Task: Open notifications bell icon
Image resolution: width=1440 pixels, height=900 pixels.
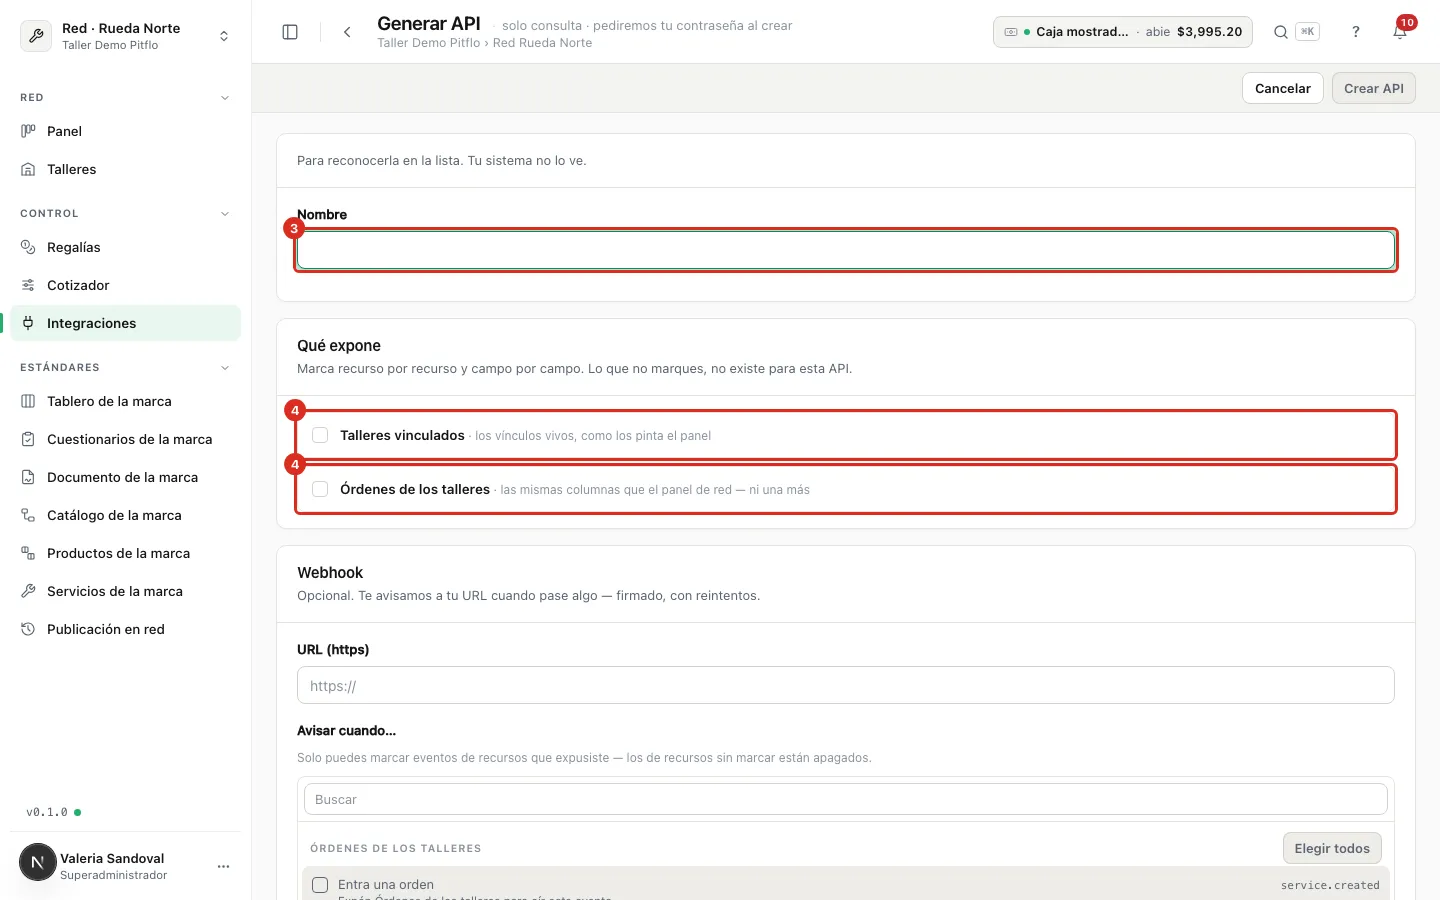Action: 1400,32
